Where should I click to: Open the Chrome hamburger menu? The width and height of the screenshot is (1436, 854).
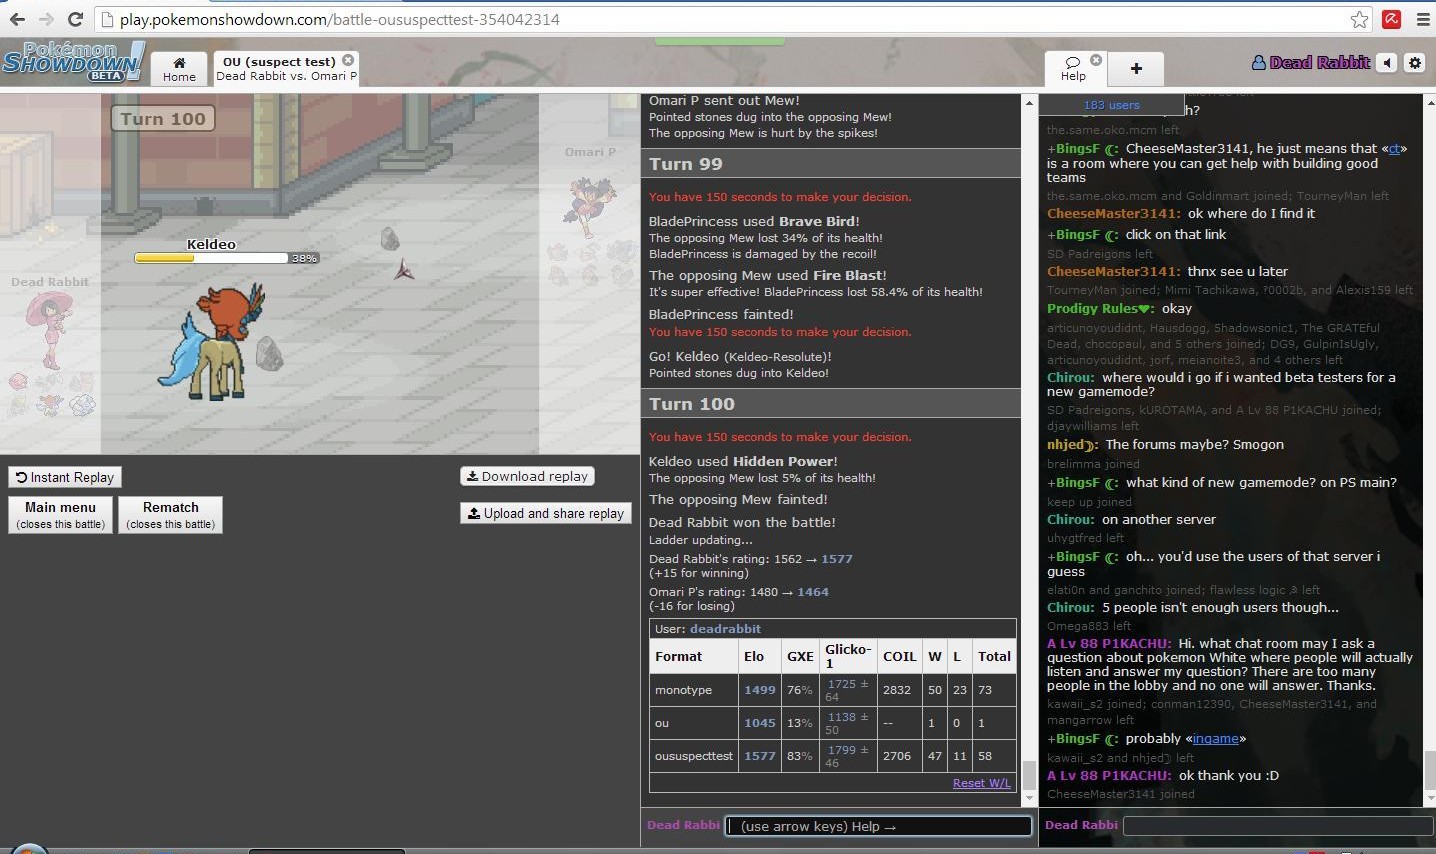click(1423, 19)
